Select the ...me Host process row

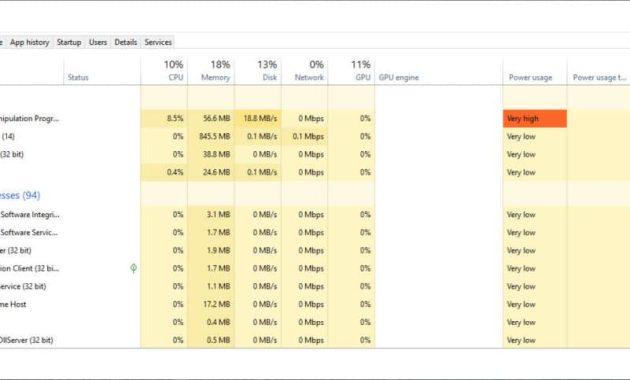click(x=13, y=304)
